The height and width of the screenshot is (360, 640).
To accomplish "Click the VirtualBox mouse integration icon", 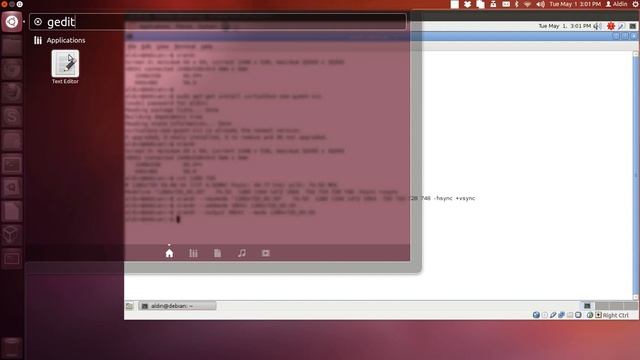I will click(x=589, y=315).
